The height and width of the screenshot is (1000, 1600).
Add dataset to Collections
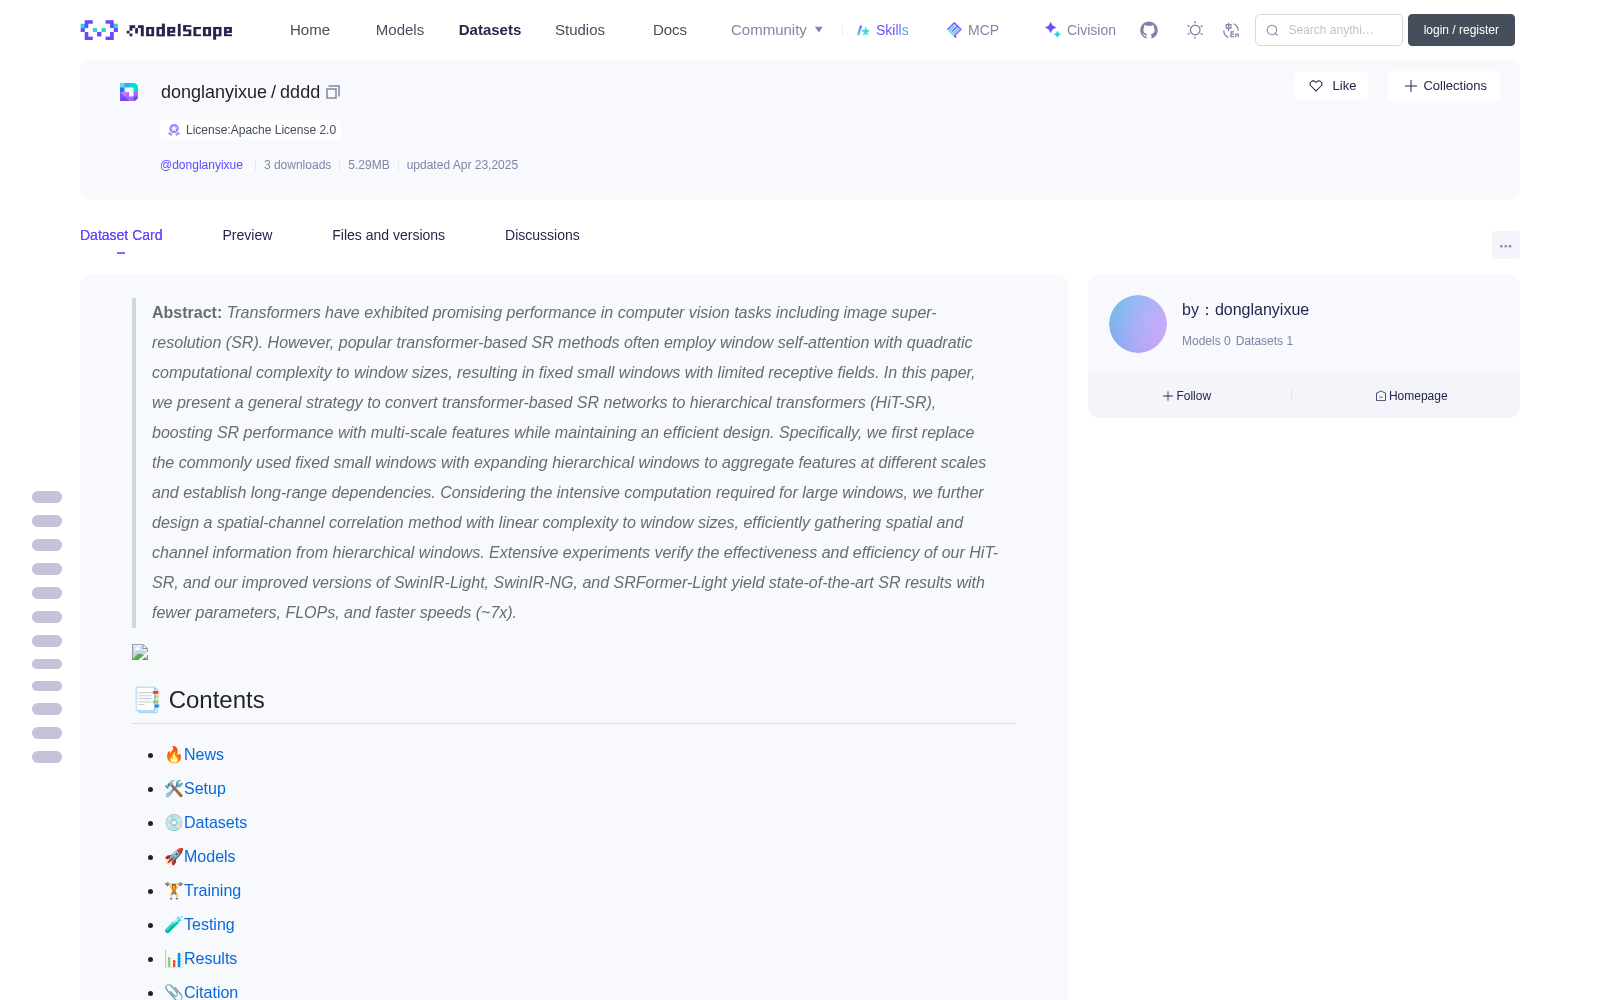pos(1444,86)
